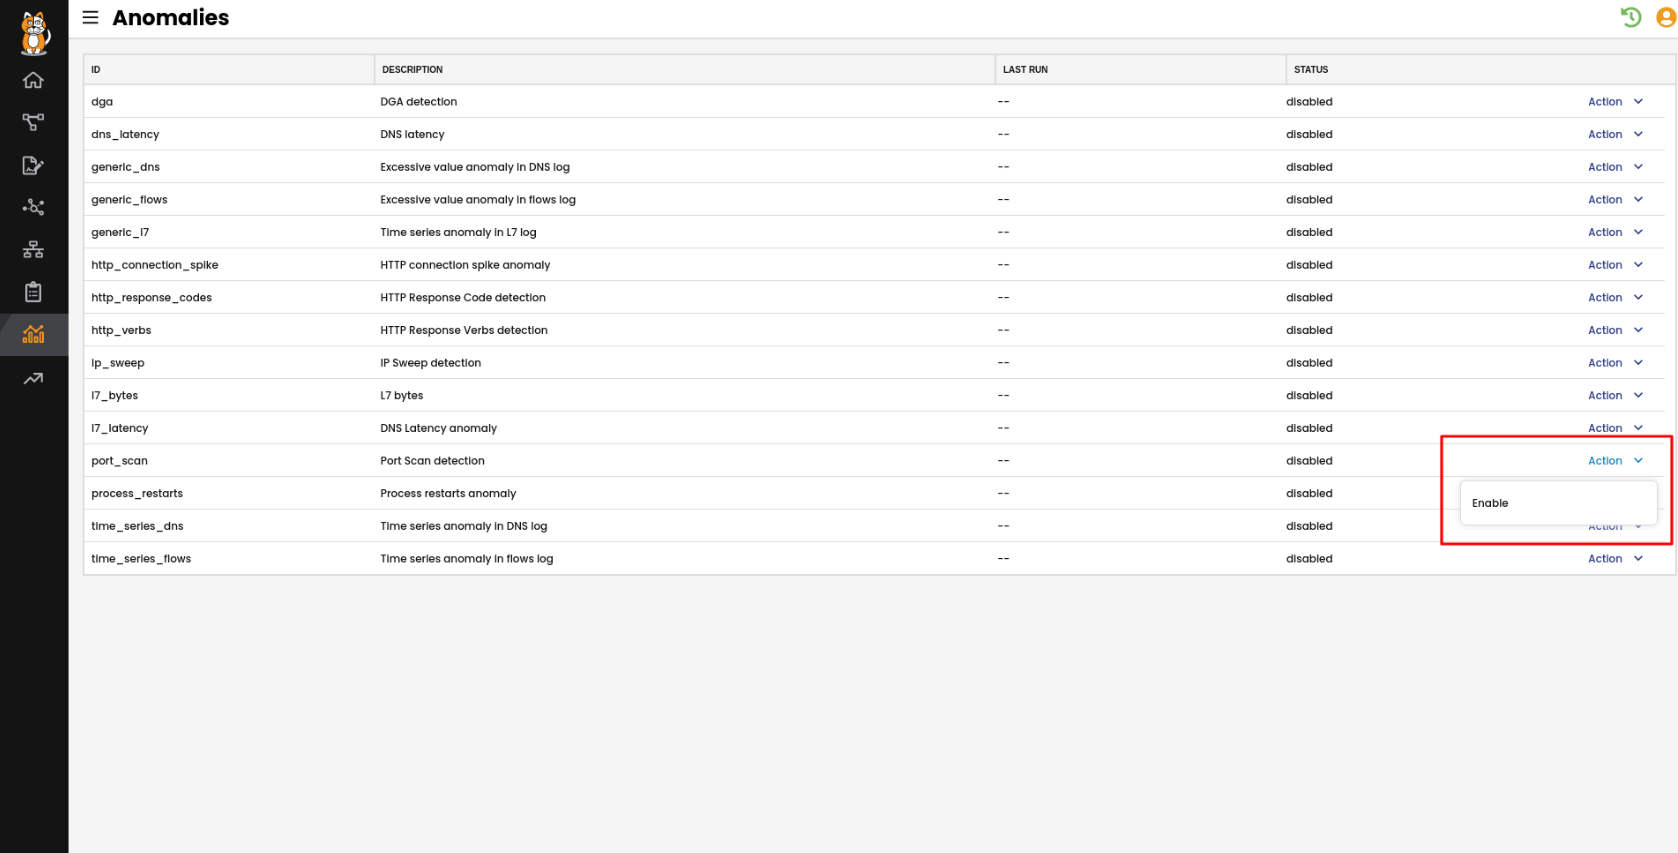Click 'HTTP Response Code detection' description
Screen dimensions: 1678x853
click(x=463, y=298)
